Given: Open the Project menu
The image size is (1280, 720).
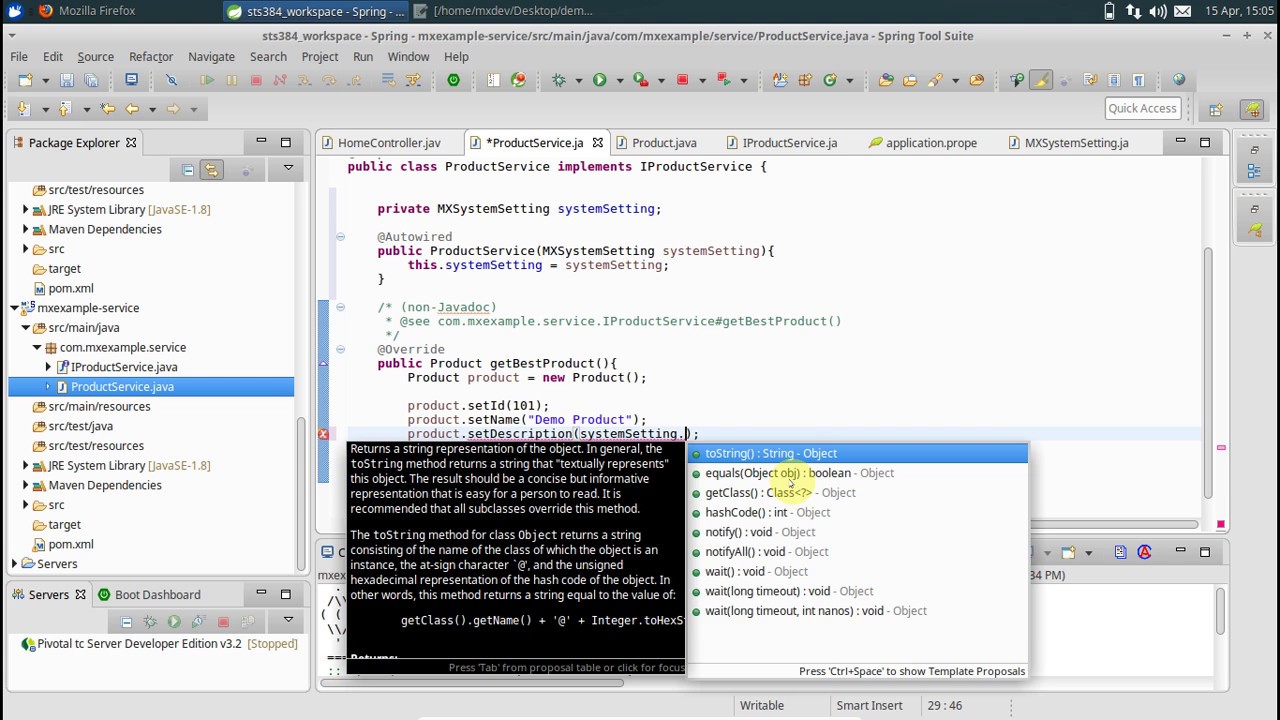Looking at the screenshot, I should (320, 57).
